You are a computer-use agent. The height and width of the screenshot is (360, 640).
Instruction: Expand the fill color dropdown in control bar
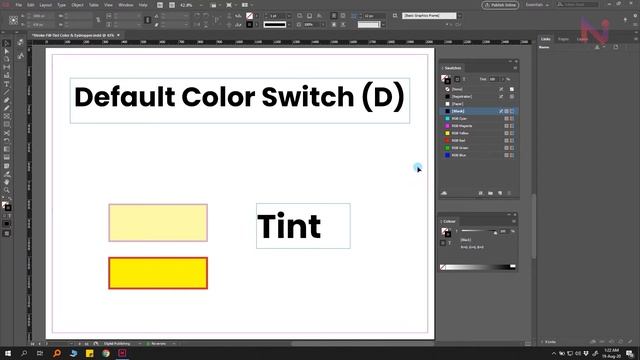pyautogui.click(x=256, y=16)
